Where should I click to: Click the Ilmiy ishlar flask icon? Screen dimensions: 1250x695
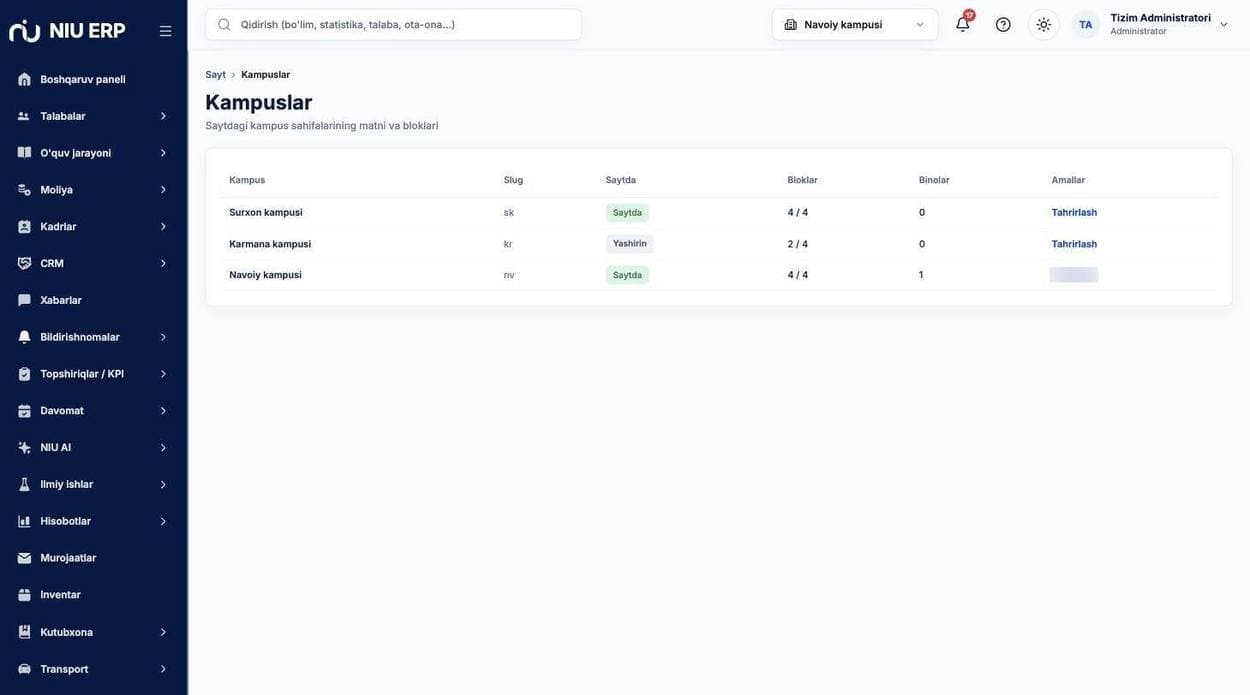(x=24, y=484)
